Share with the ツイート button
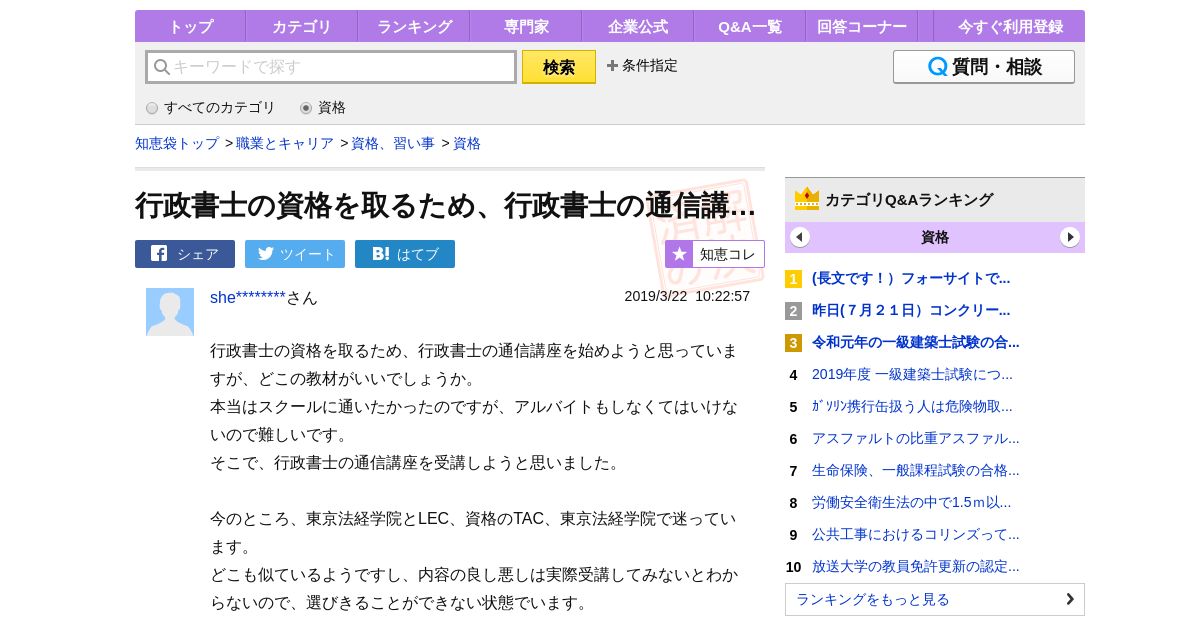This screenshot has width=1200, height=630. (x=295, y=254)
